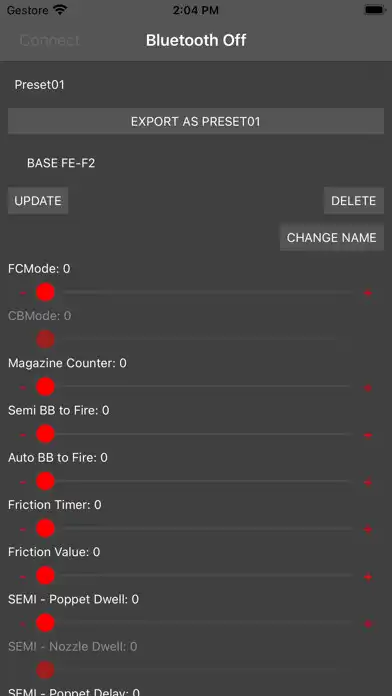
Task: Decrease Magazine Counter with minus icon
Action: (x=23, y=388)
